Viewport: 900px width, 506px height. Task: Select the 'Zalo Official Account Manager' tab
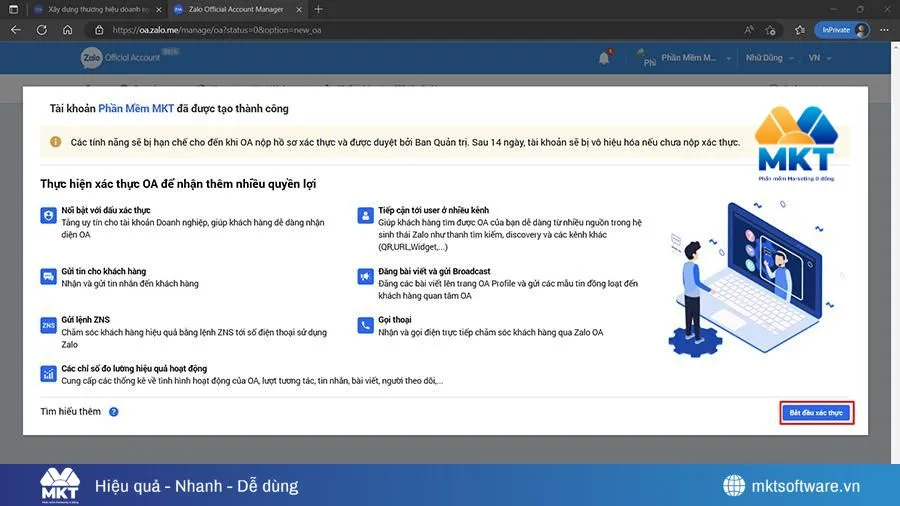[x=230, y=9]
